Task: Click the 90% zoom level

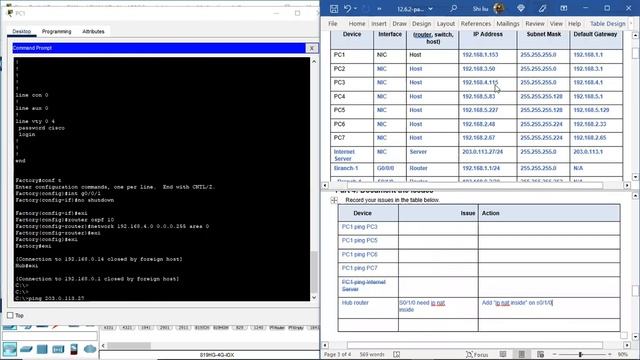Action: [x=622, y=354]
